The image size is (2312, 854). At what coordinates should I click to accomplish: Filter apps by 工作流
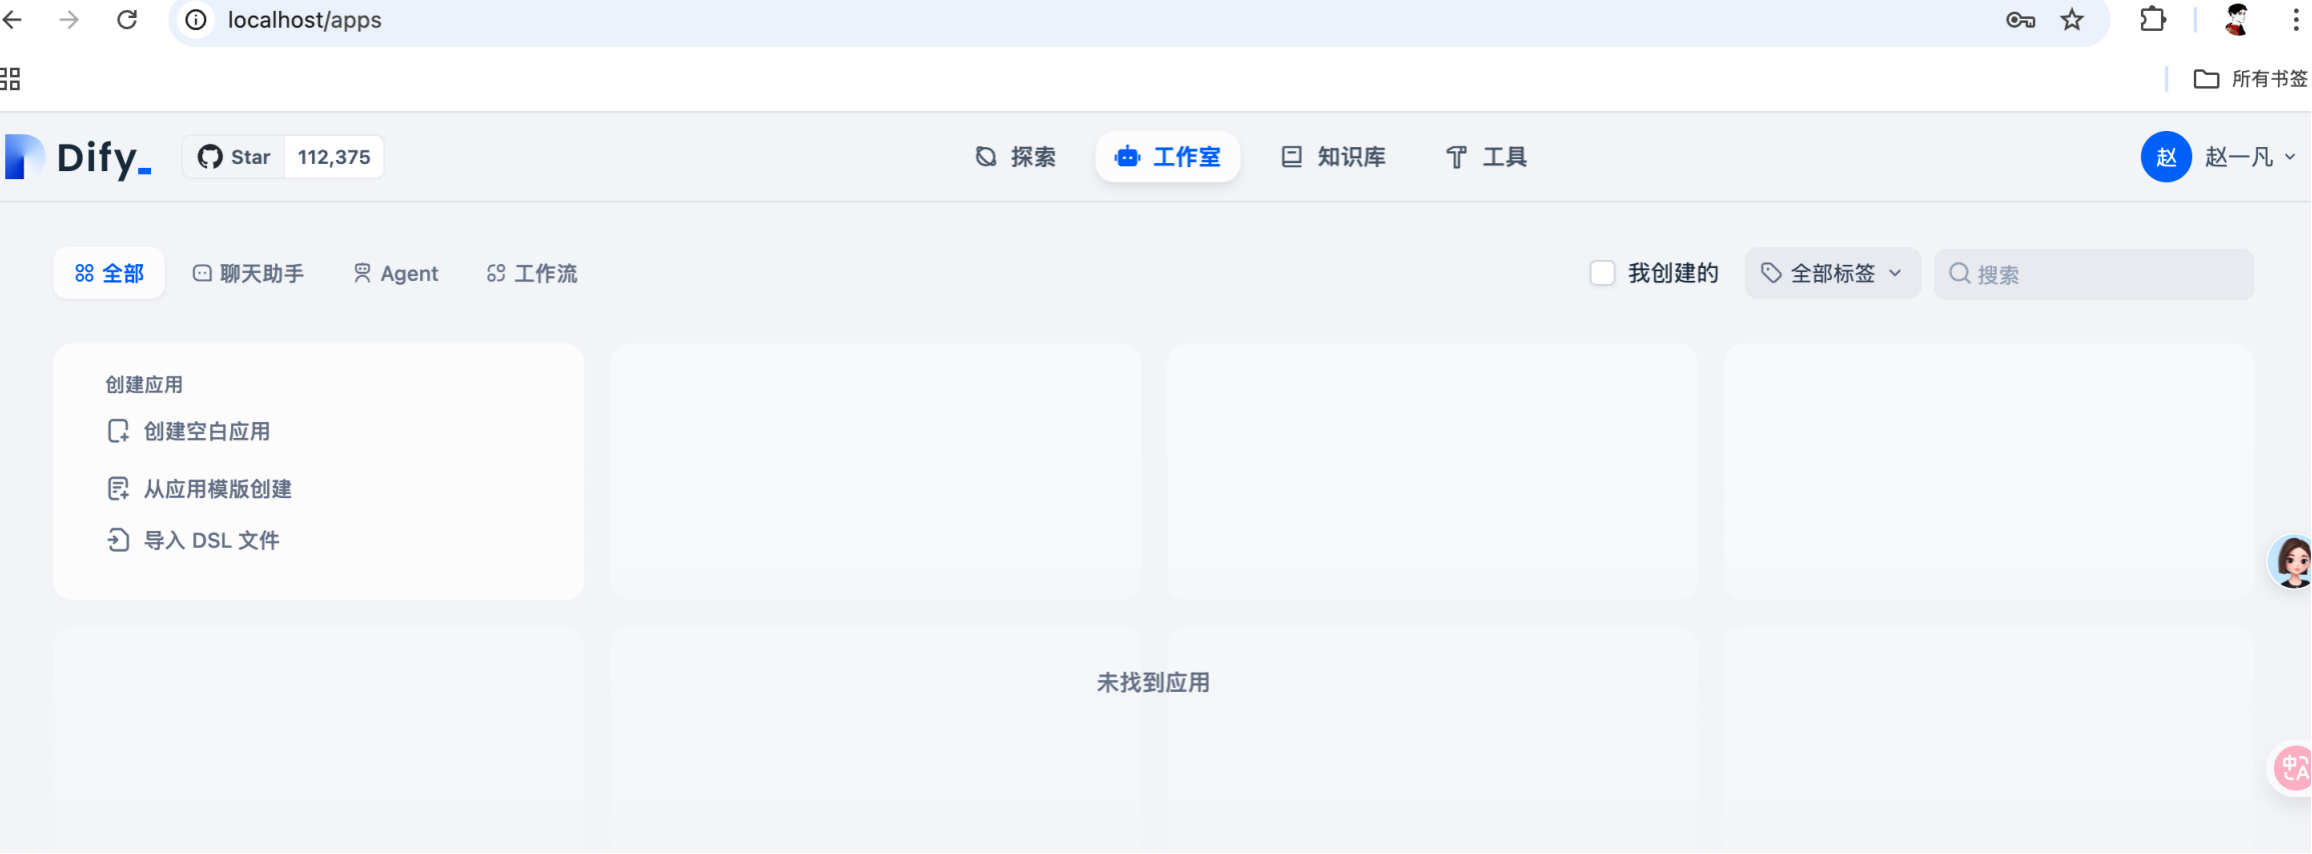click(532, 273)
